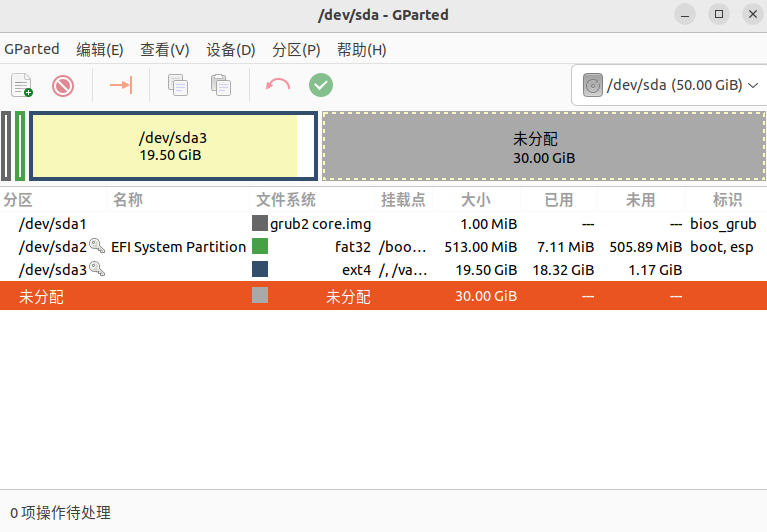This screenshot has width=767, height=532.
Task: Open the 帮助(H) menu
Action: tap(361, 49)
